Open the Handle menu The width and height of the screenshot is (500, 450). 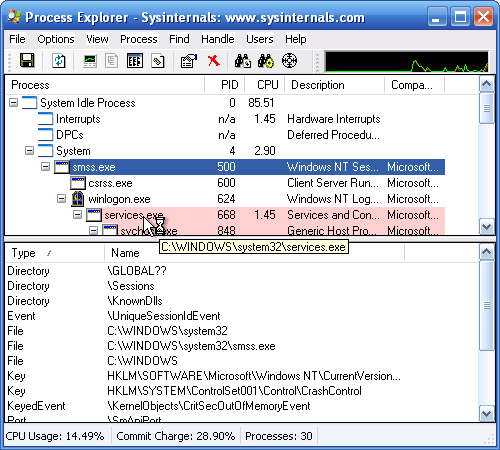[x=218, y=39]
